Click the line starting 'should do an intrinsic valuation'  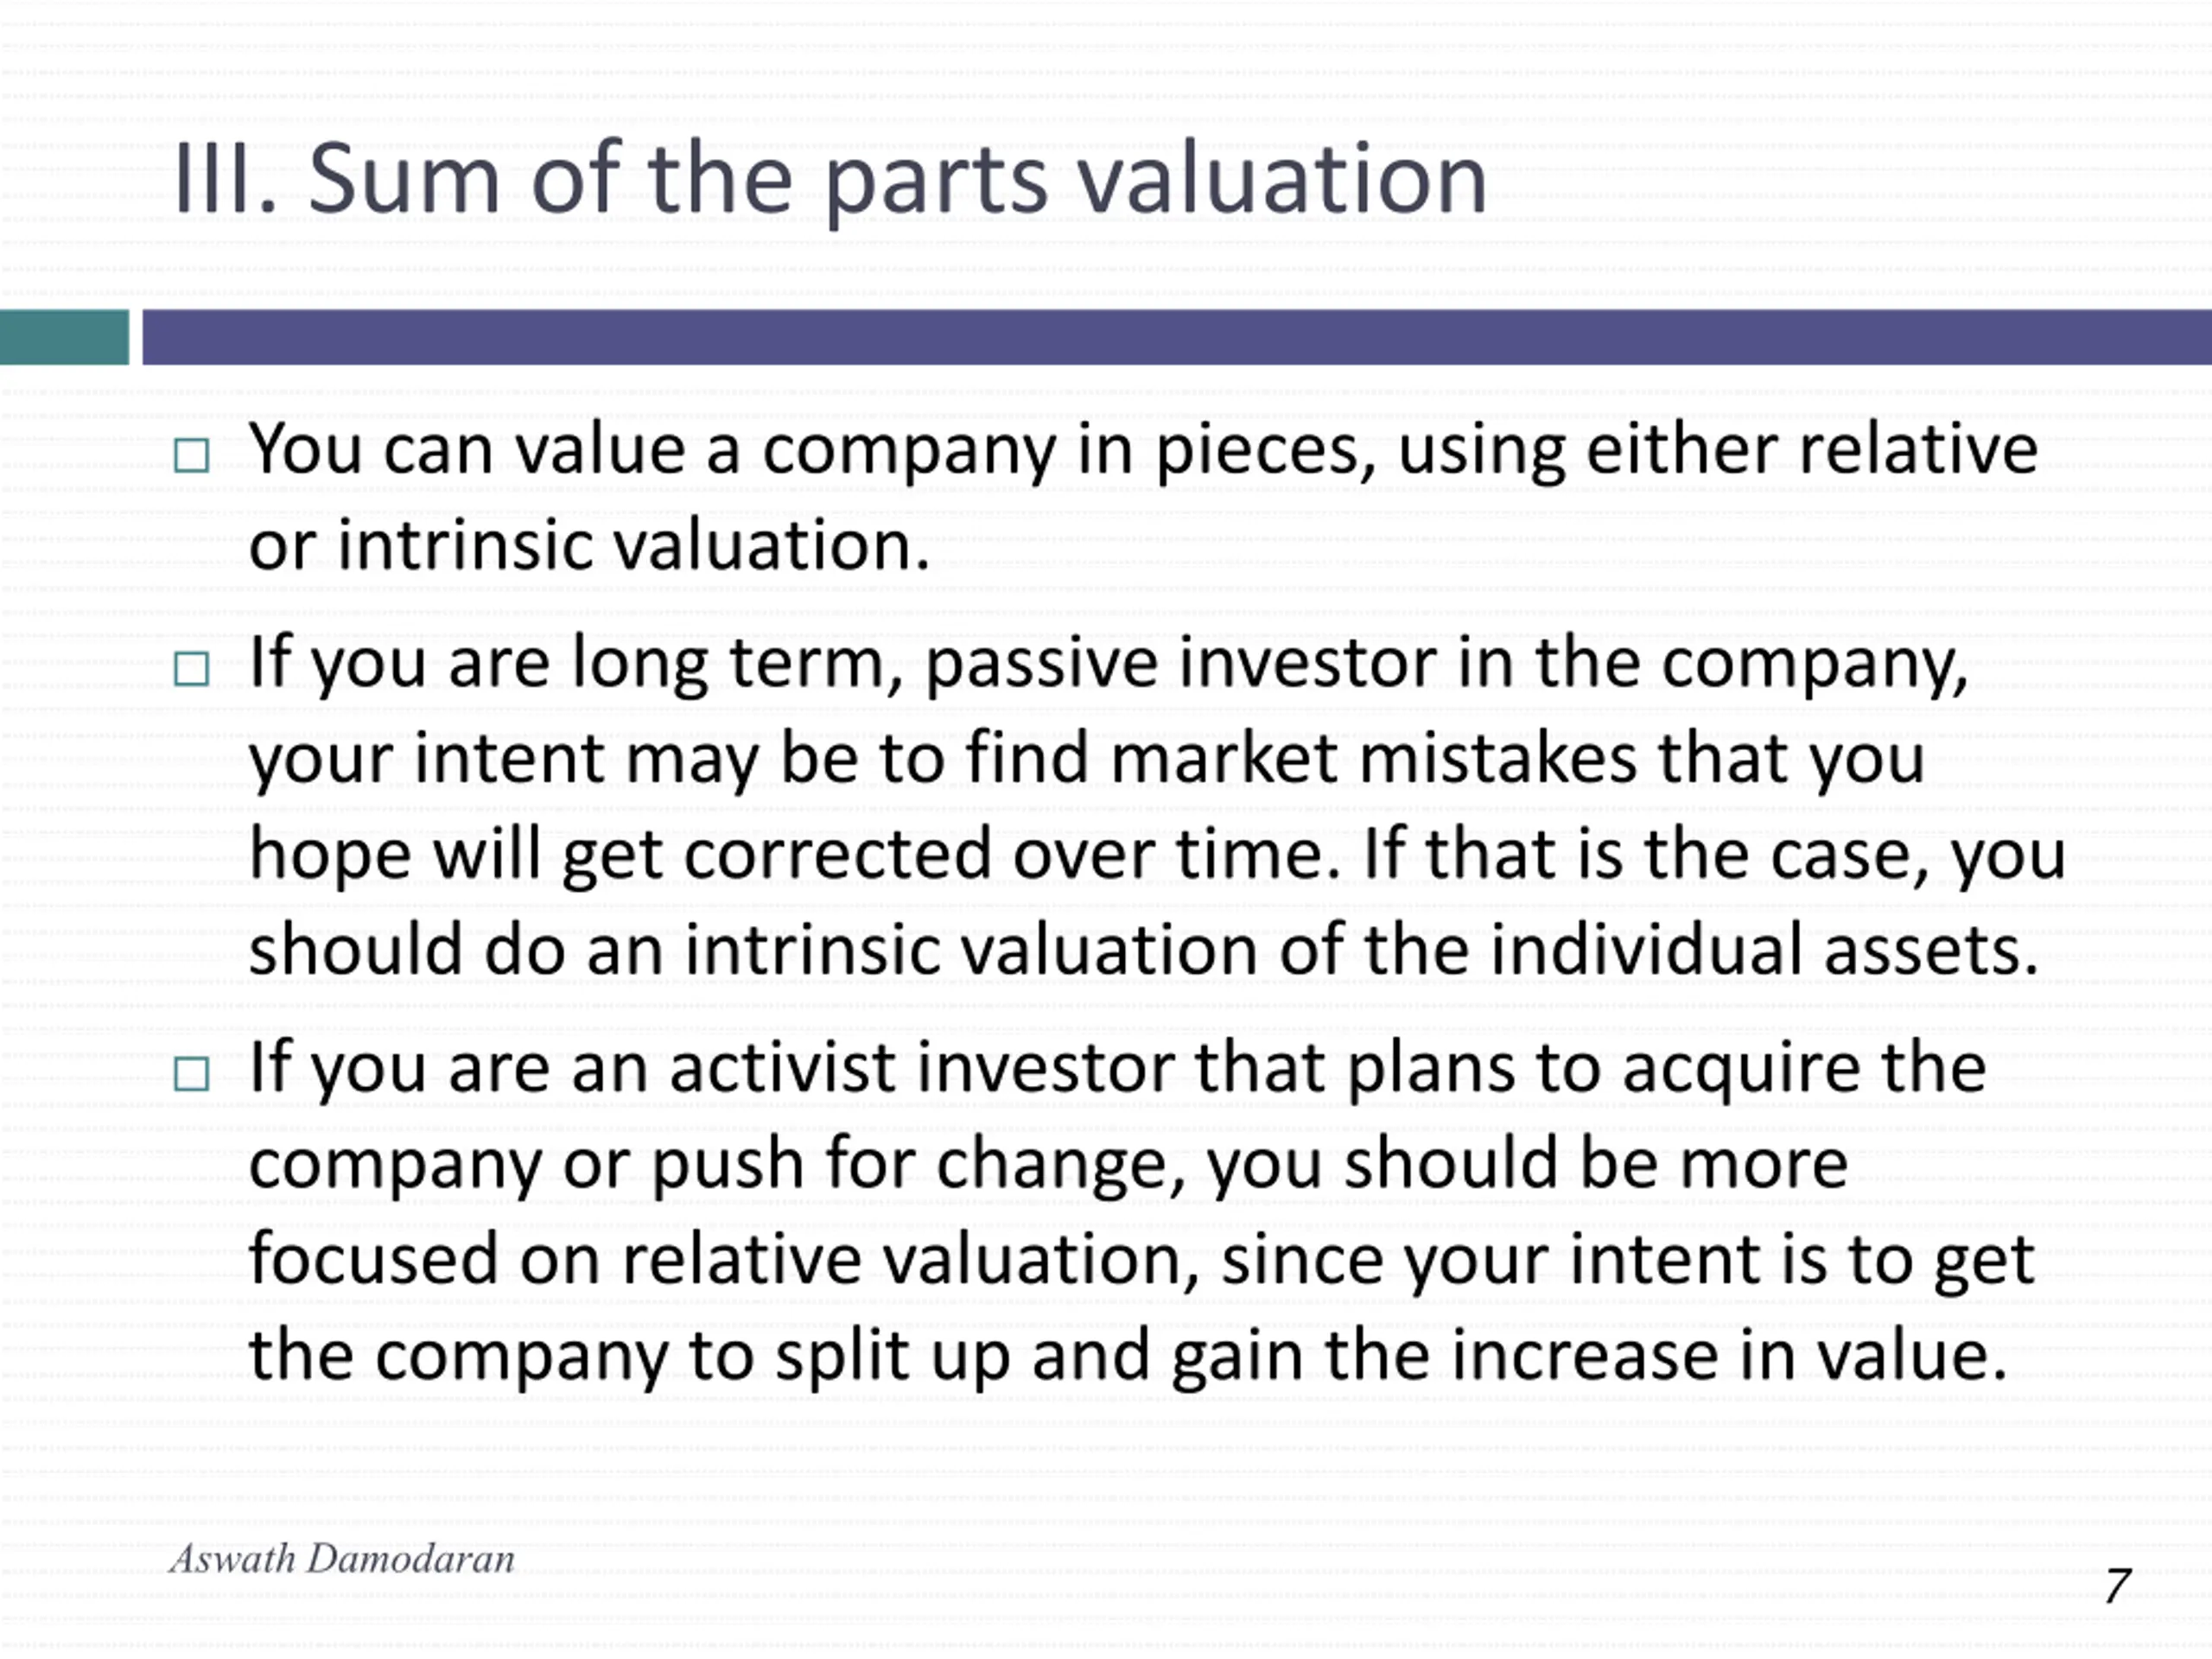pyautogui.click(x=1144, y=951)
